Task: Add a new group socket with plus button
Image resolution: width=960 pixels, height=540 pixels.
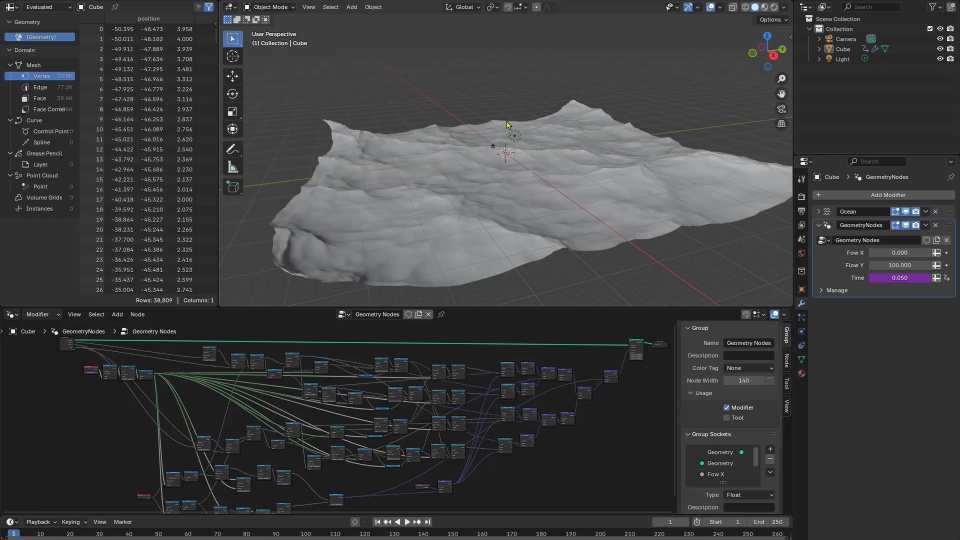Action: tap(770, 449)
